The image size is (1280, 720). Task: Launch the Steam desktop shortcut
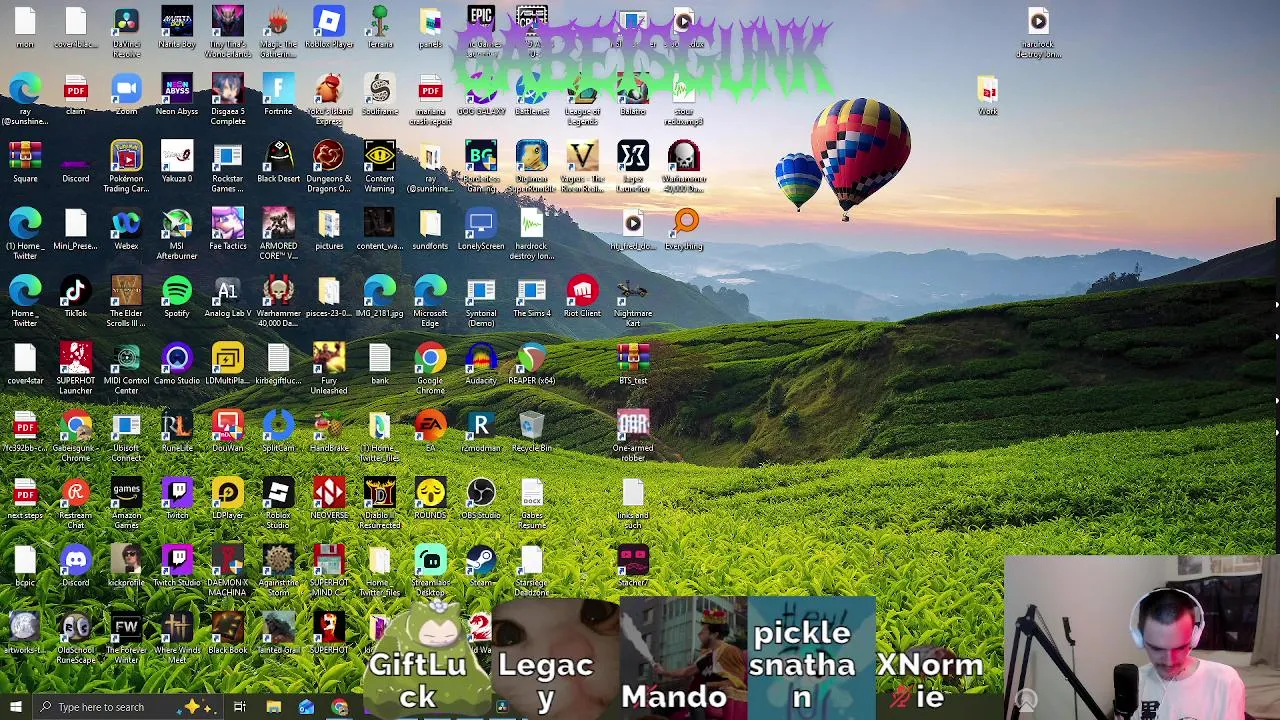(481, 566)
